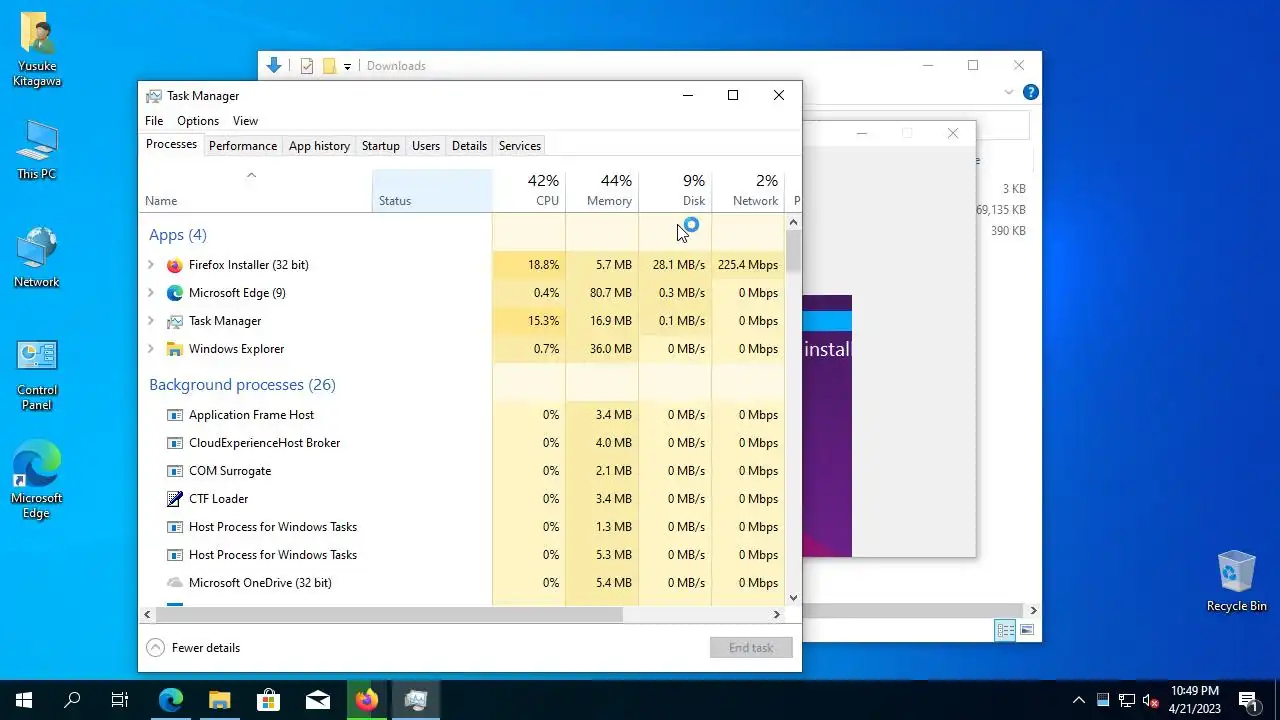The image size is (1280, 720).
Task: Click the Downloads window help icon
Action: 1031,92
